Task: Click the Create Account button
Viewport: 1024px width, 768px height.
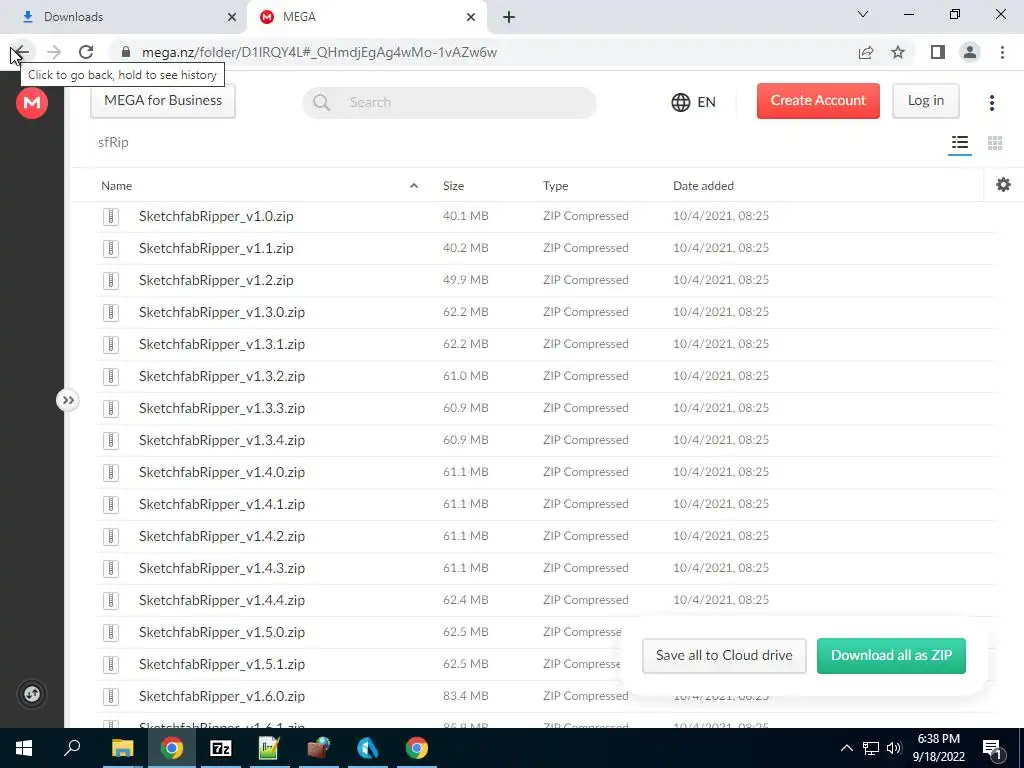Action: pyautogui.click(x=818, y=101)
